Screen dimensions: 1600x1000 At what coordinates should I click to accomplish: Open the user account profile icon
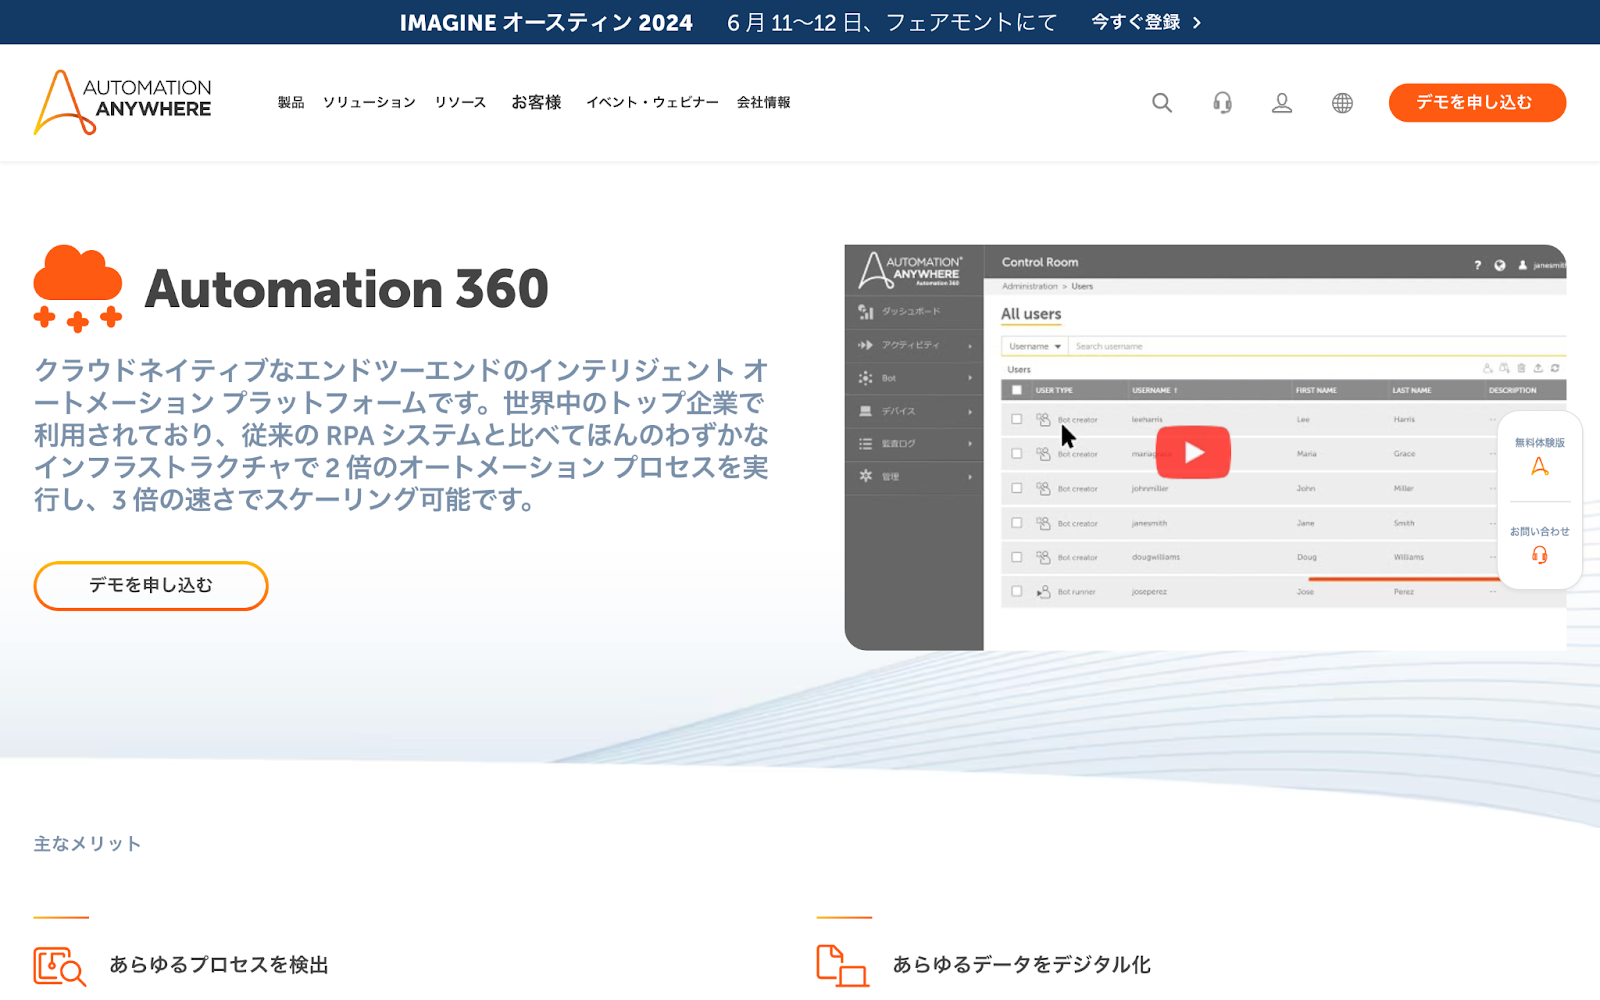(x=1282, y=102)
